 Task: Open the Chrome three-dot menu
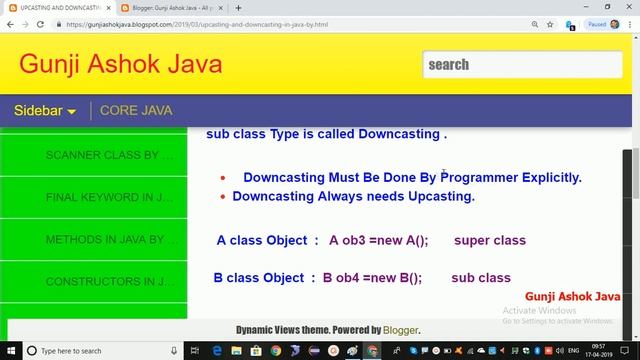(630, 24)
